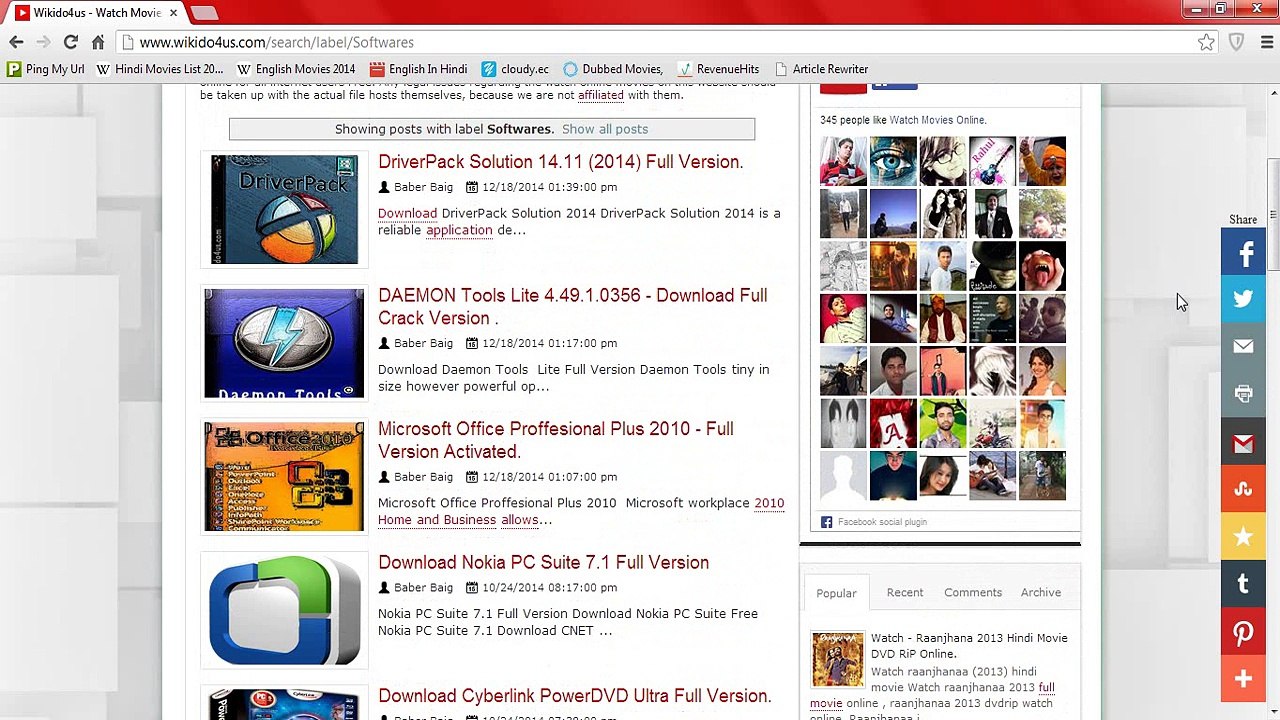This screenshot has width=1280, height=720.
Task: Share the page on Tumblr
Action: coord(1244,584)
